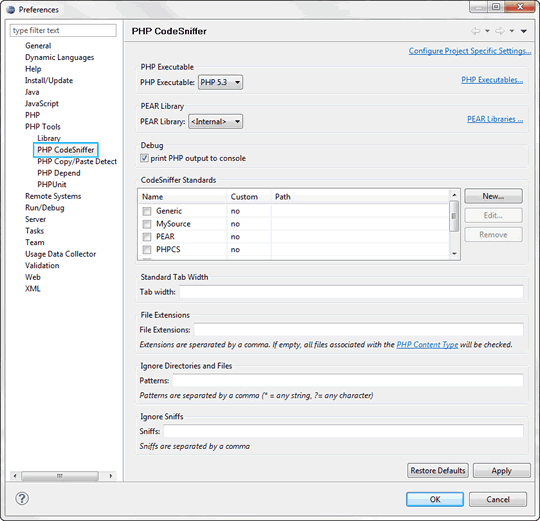The width and height of the screenshot is (540, 521).
Task: Select JavaScript preferences category
Action: (x=42, y=104)
